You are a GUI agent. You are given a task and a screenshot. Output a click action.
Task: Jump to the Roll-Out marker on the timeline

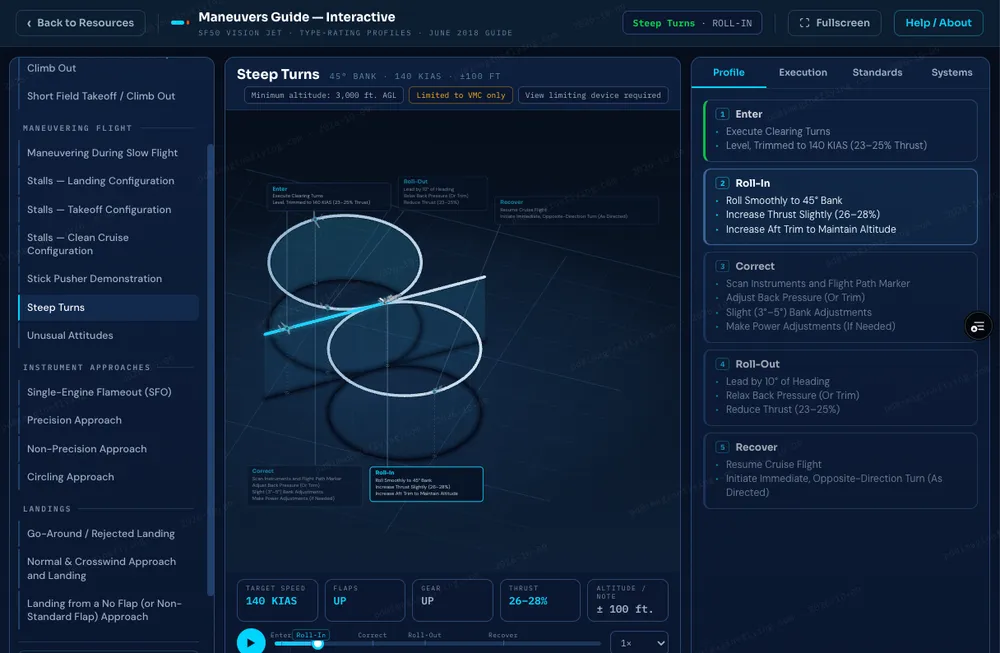point(424,635)
